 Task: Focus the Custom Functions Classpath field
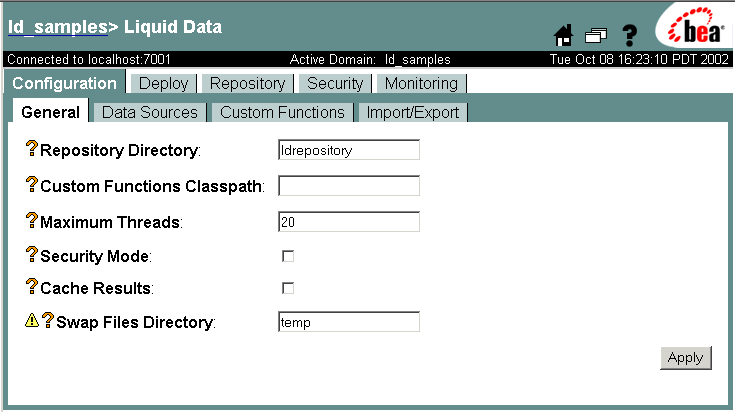pyautogui.click(x=349, y=186)
